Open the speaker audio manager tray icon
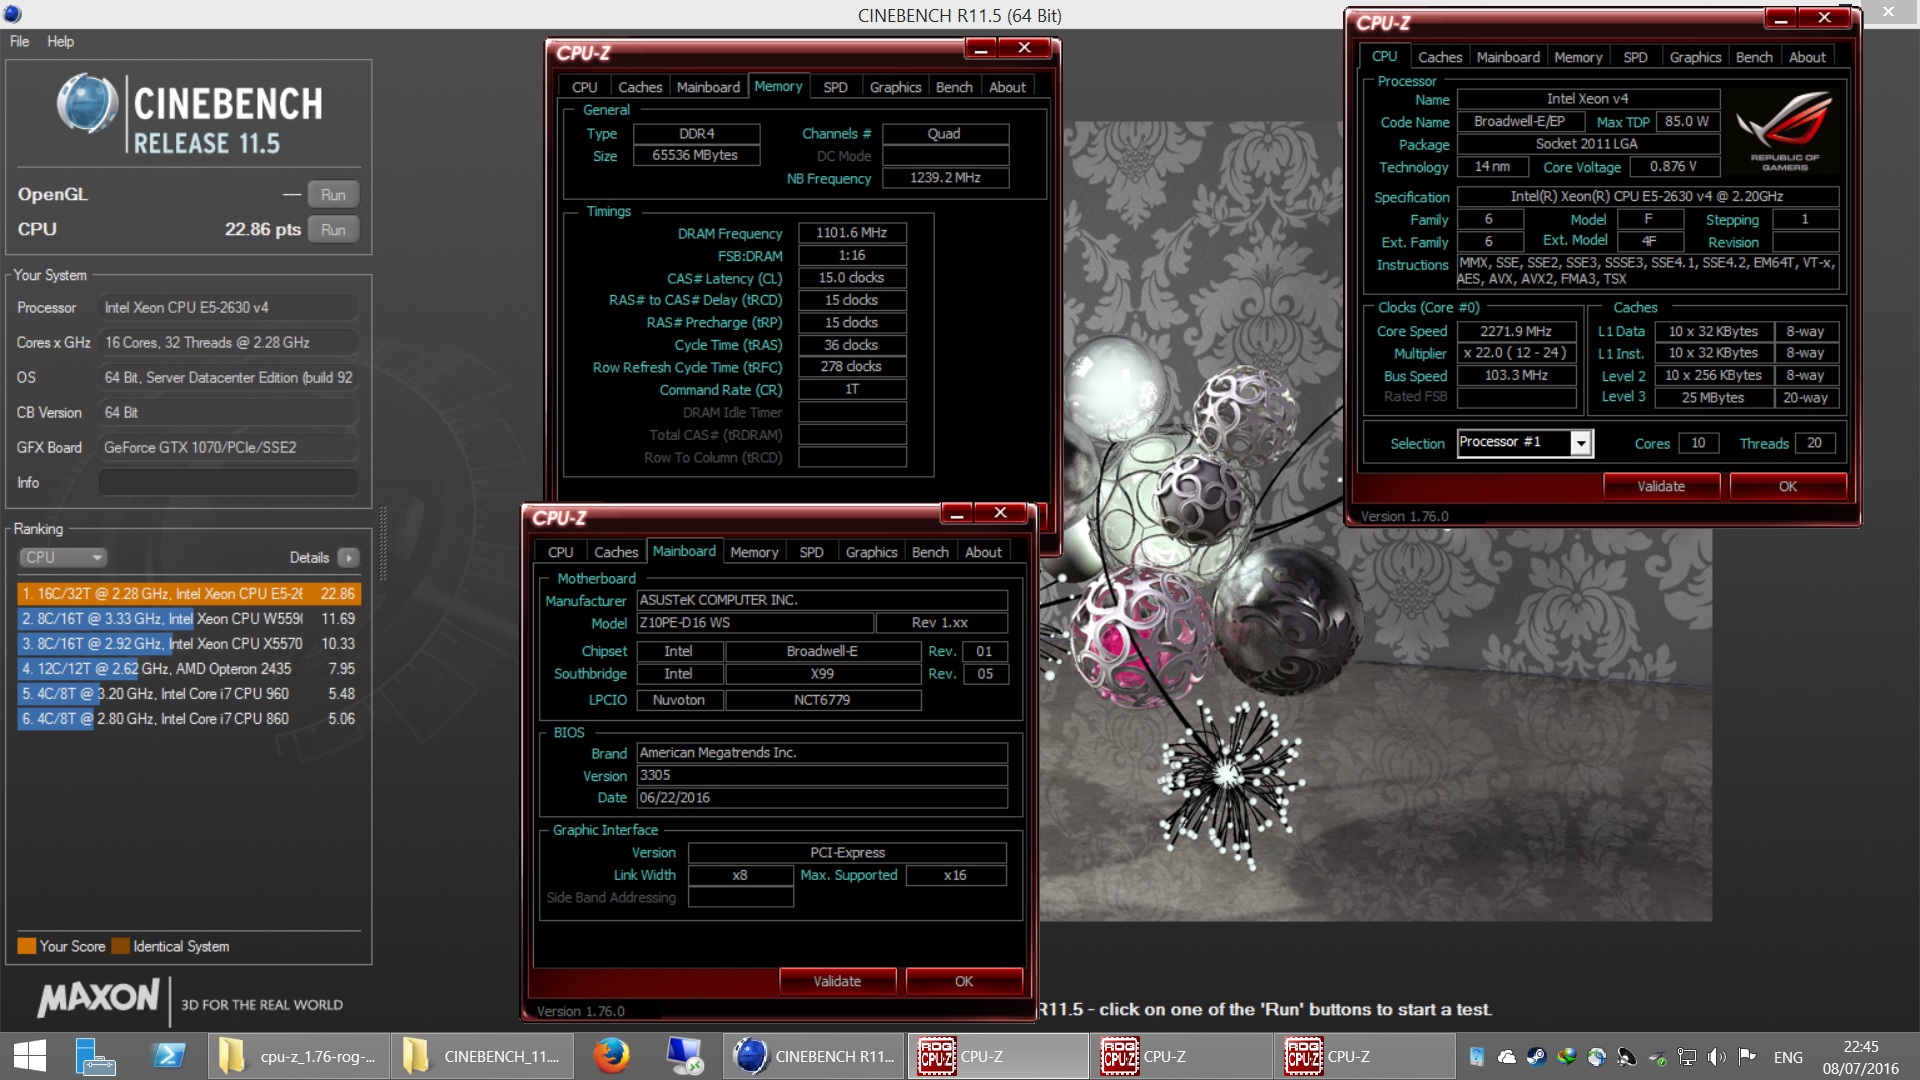Image resolution: width=1920 pixels, height=1080 pixels. (1627, 1057)
